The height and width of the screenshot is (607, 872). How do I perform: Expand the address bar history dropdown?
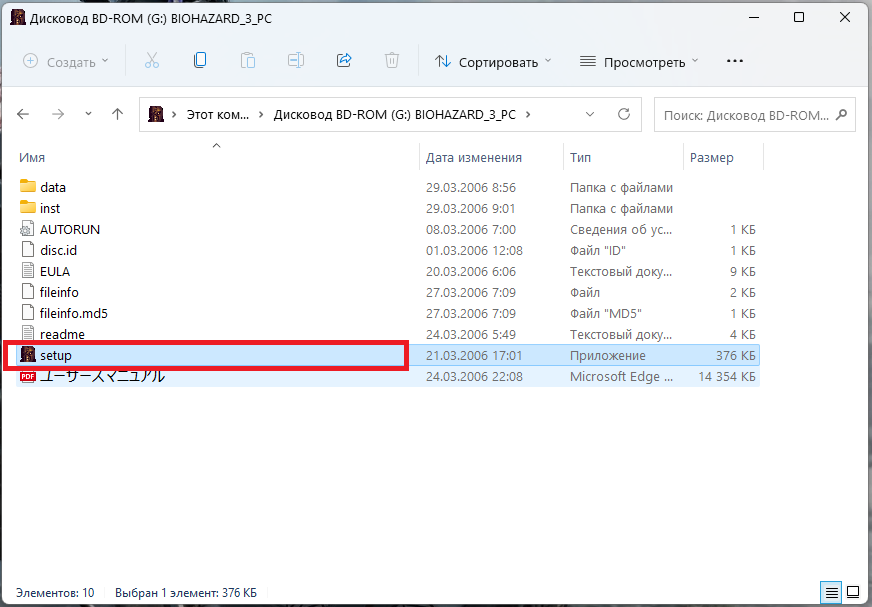click(590, 115)
